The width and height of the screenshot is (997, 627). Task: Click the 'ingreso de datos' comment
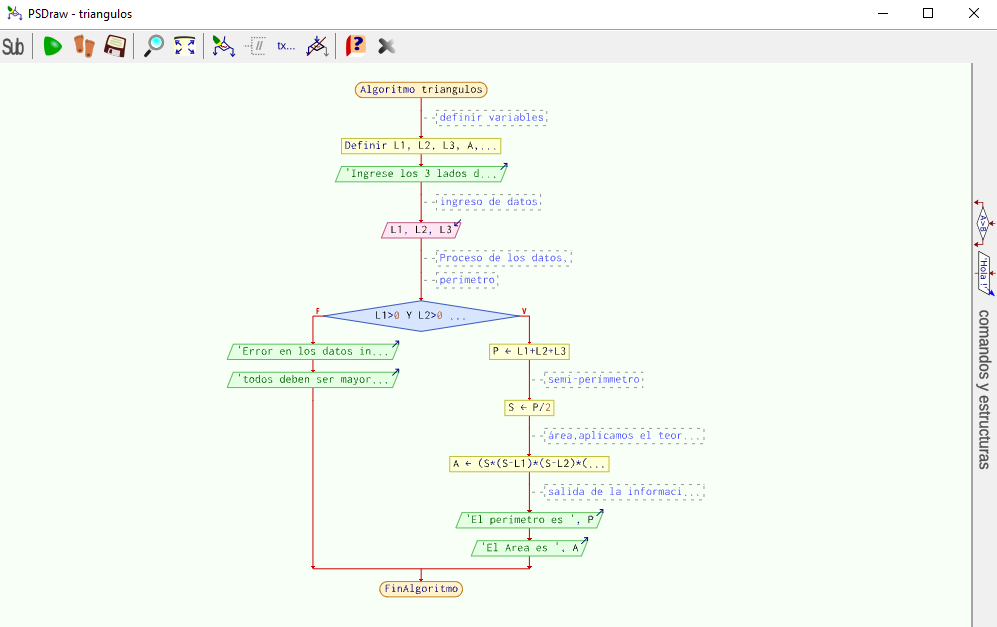pos(488,202)
